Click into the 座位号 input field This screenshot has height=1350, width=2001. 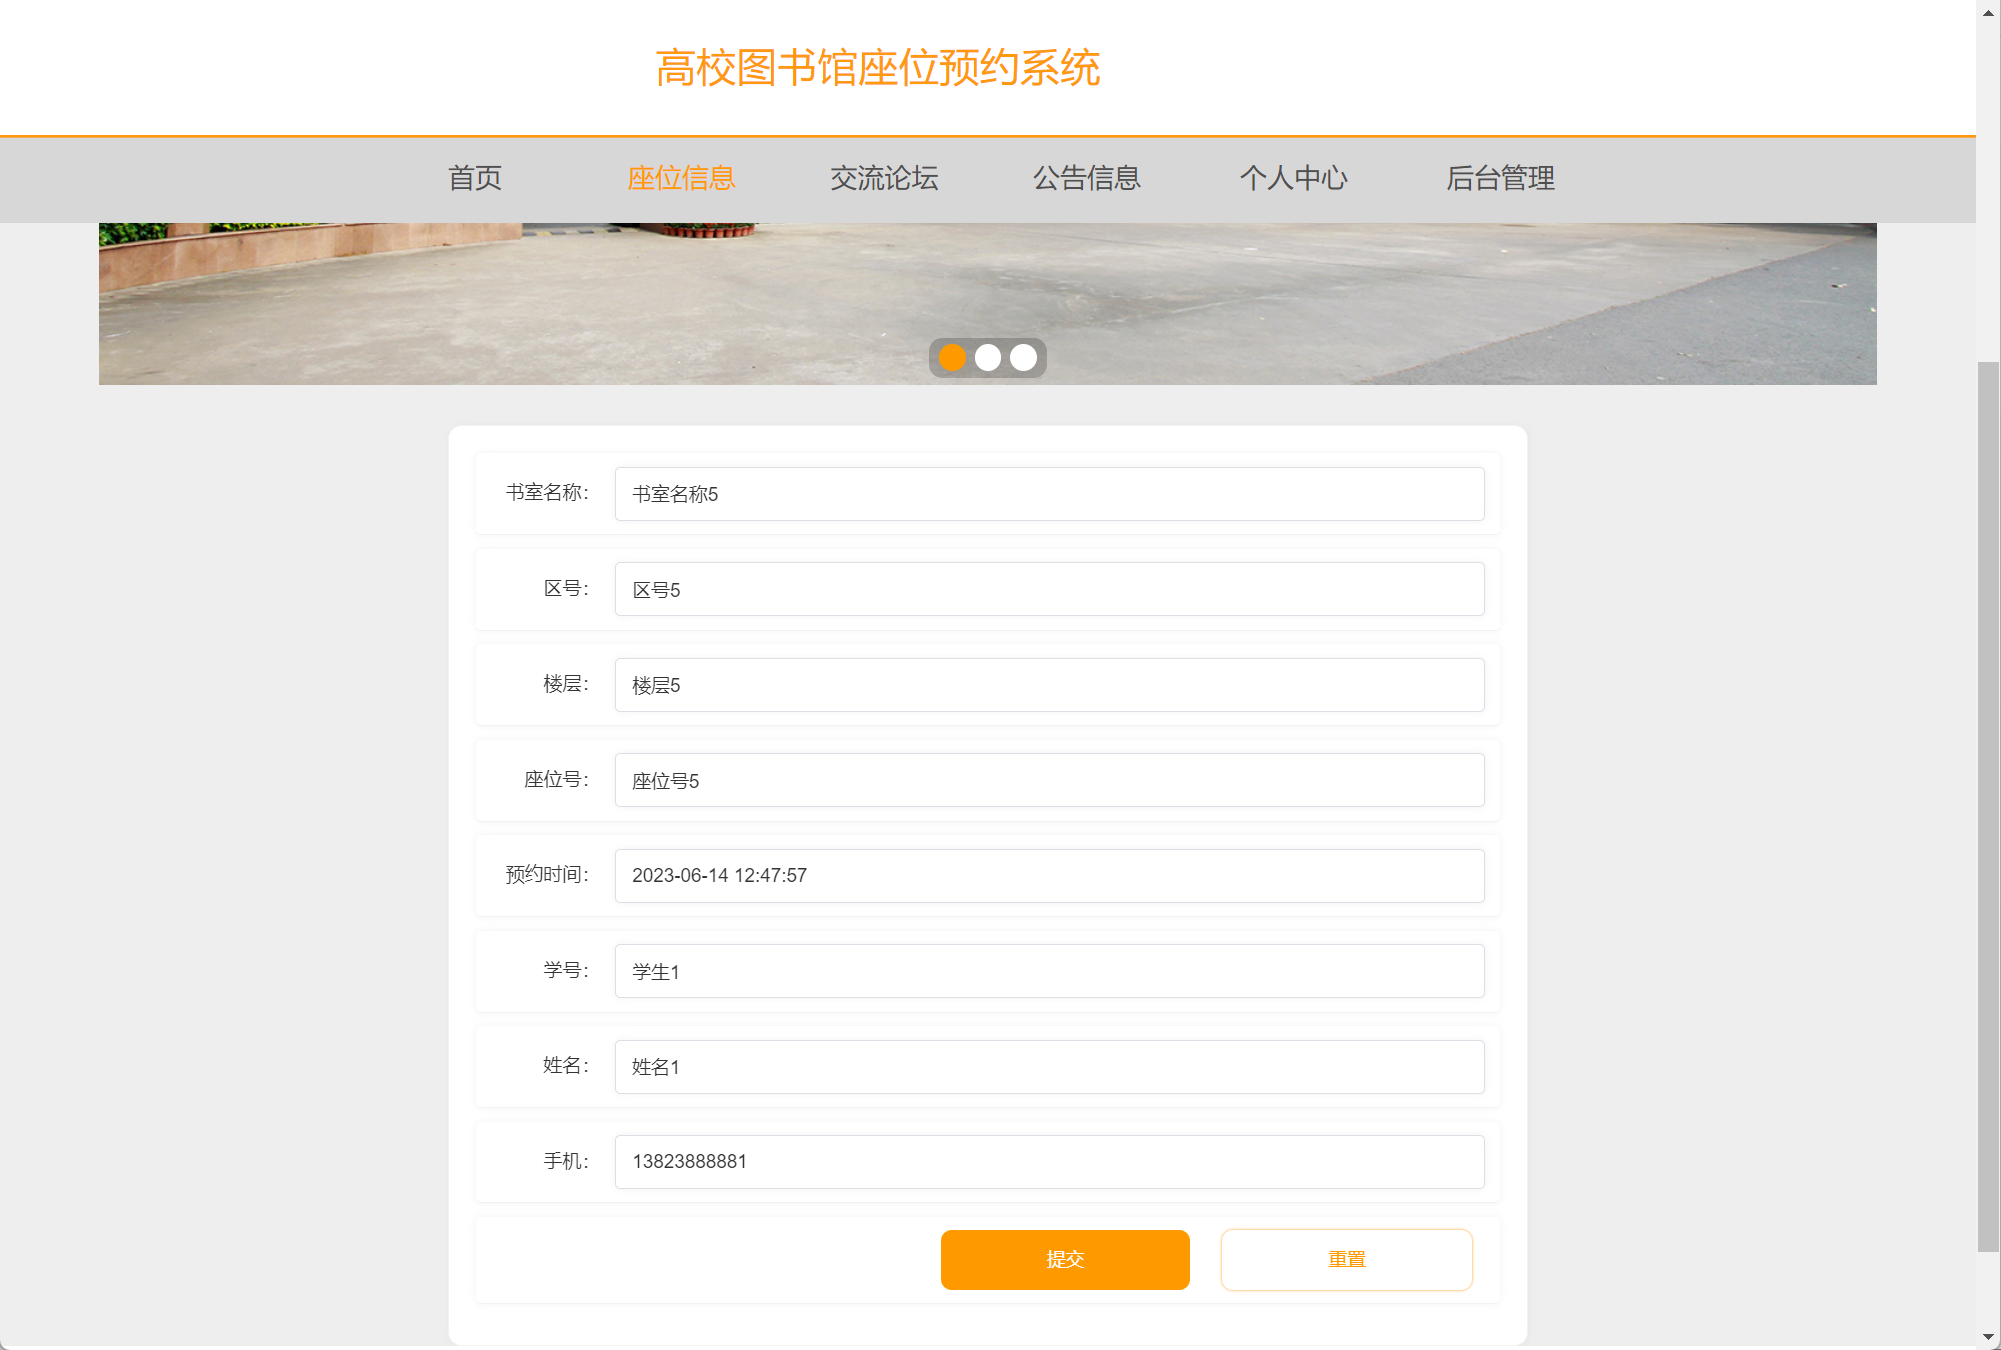click(1049, 780)
